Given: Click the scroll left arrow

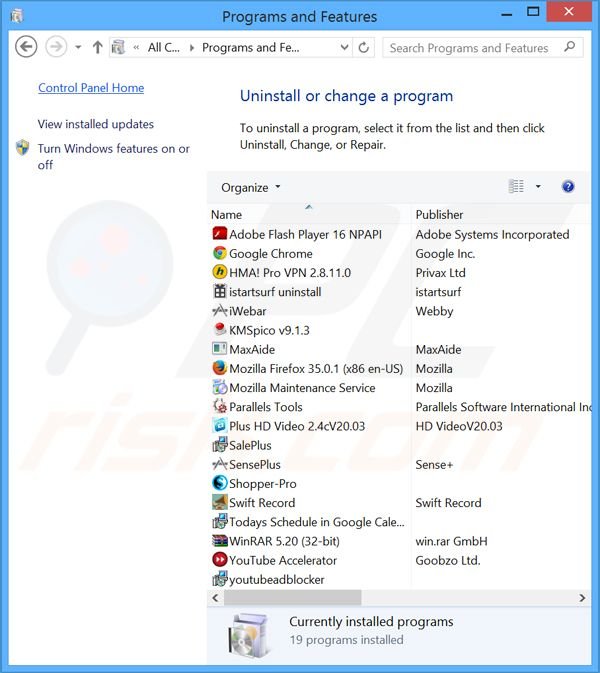Looking at the screenshot, I should (215, 597).
